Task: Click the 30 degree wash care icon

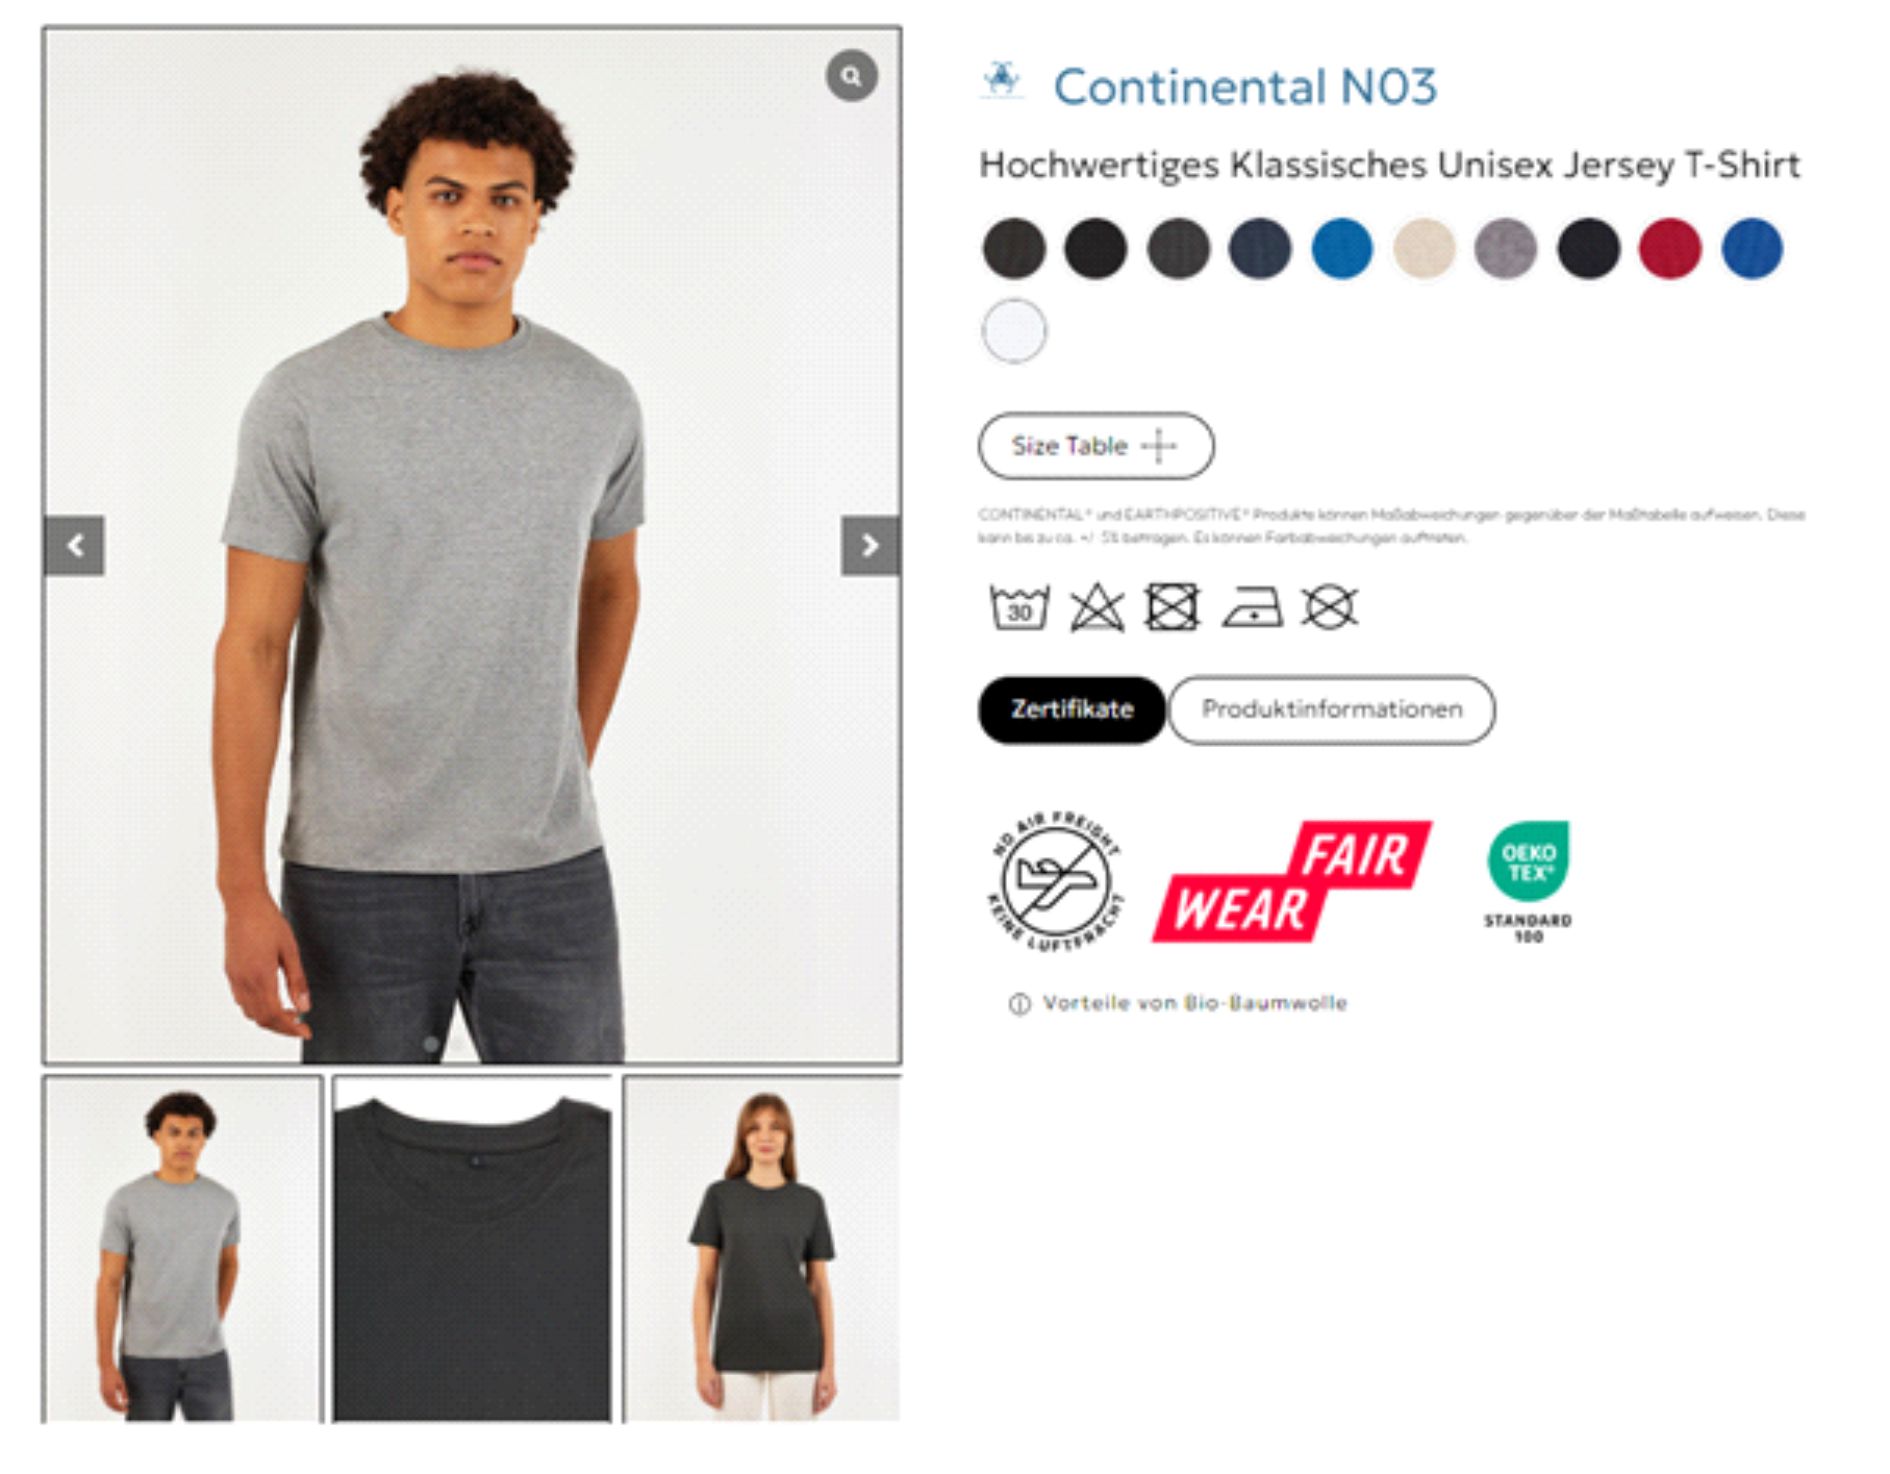Action: point(1019,607)
